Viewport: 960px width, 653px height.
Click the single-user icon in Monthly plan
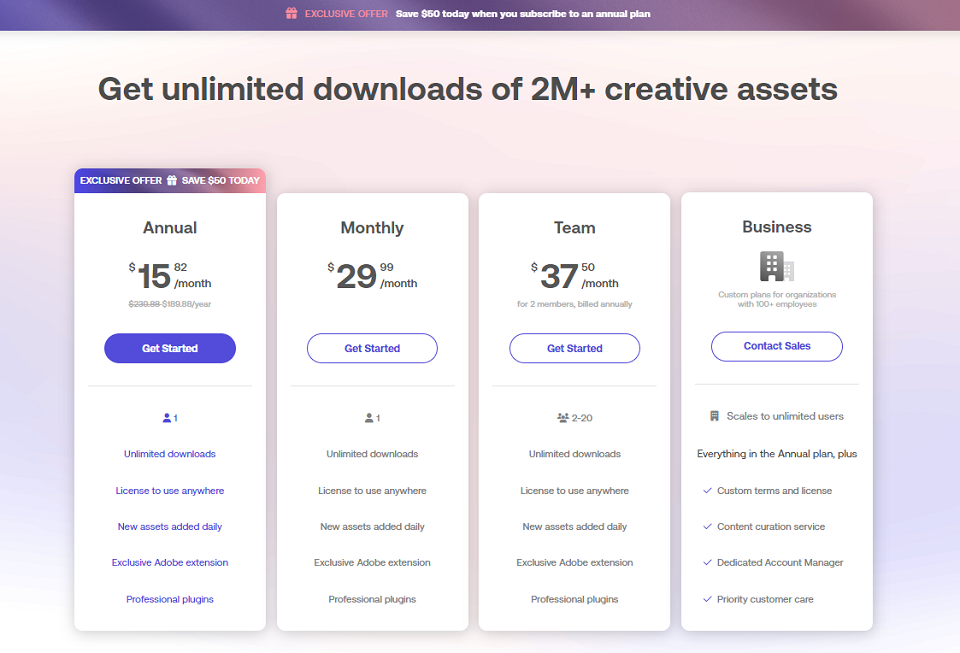[369, 418]
